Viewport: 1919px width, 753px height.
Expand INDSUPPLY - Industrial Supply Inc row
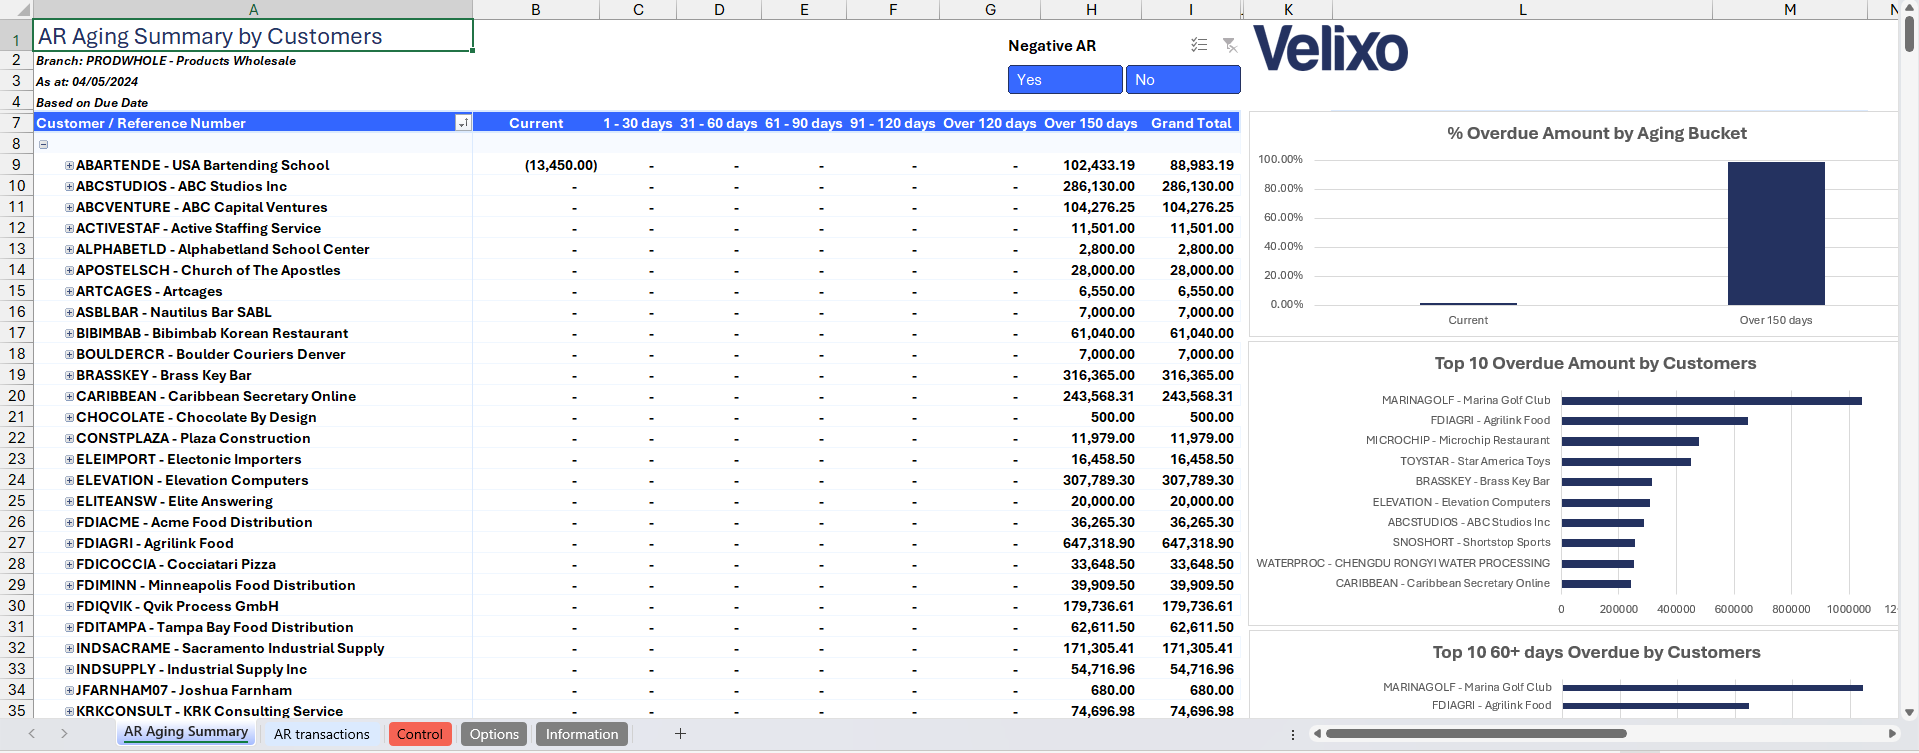[x=70, y=669]
